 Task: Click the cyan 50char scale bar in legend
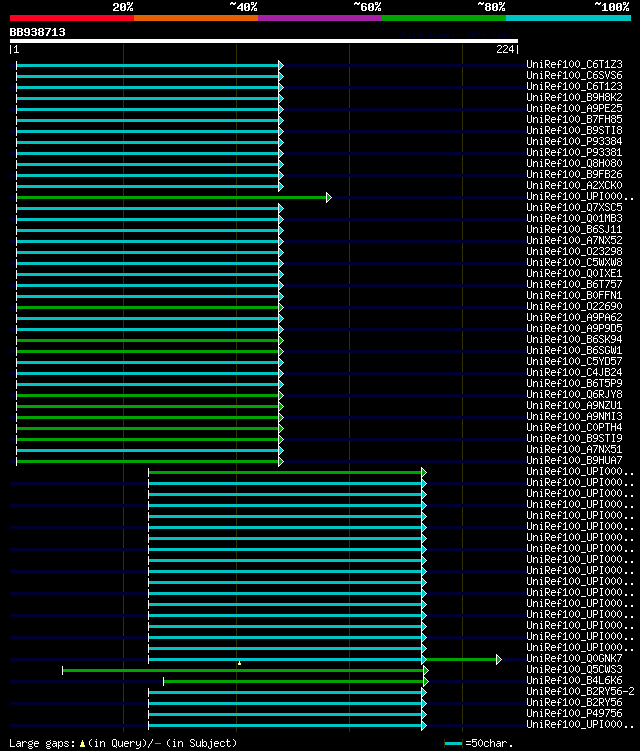click(x=453, y=744)
